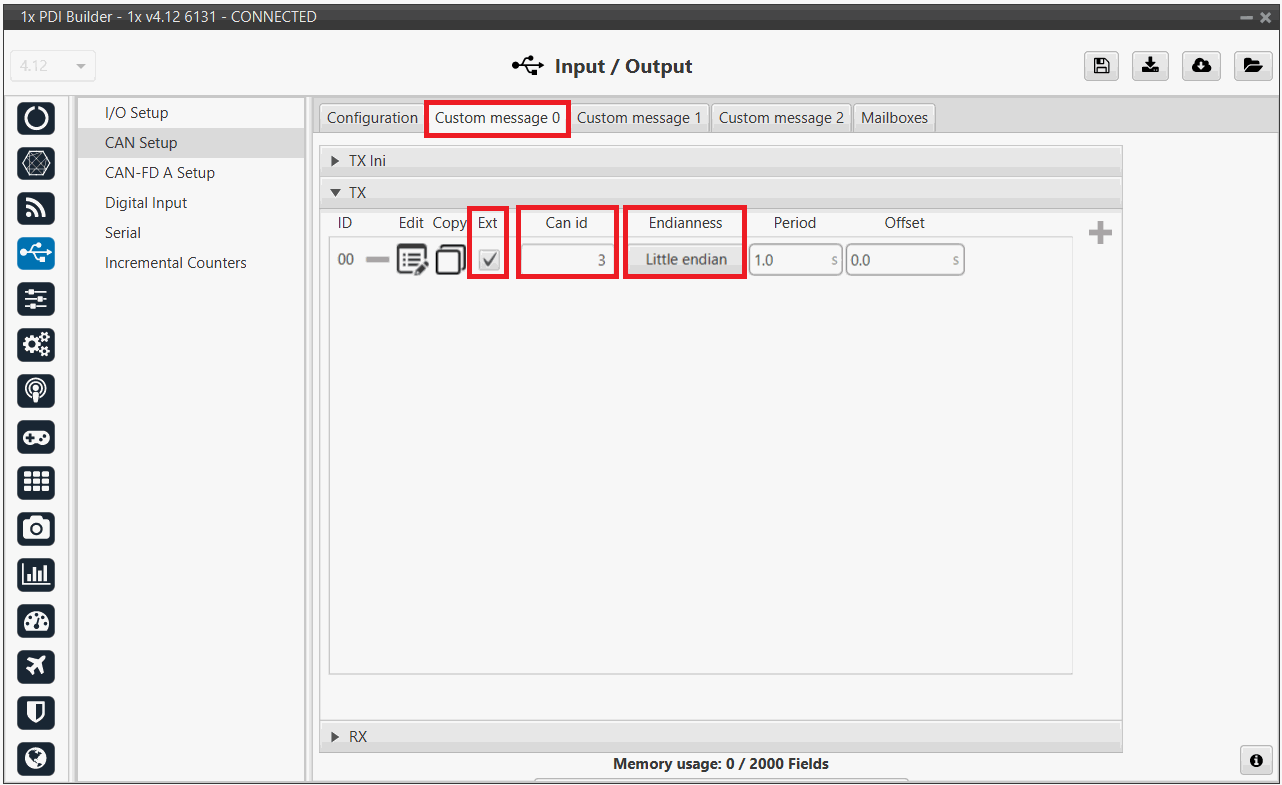Viewport: 1282px width, 785px height.
Task: Click the Can id input field
Action: tap(566, 260)
